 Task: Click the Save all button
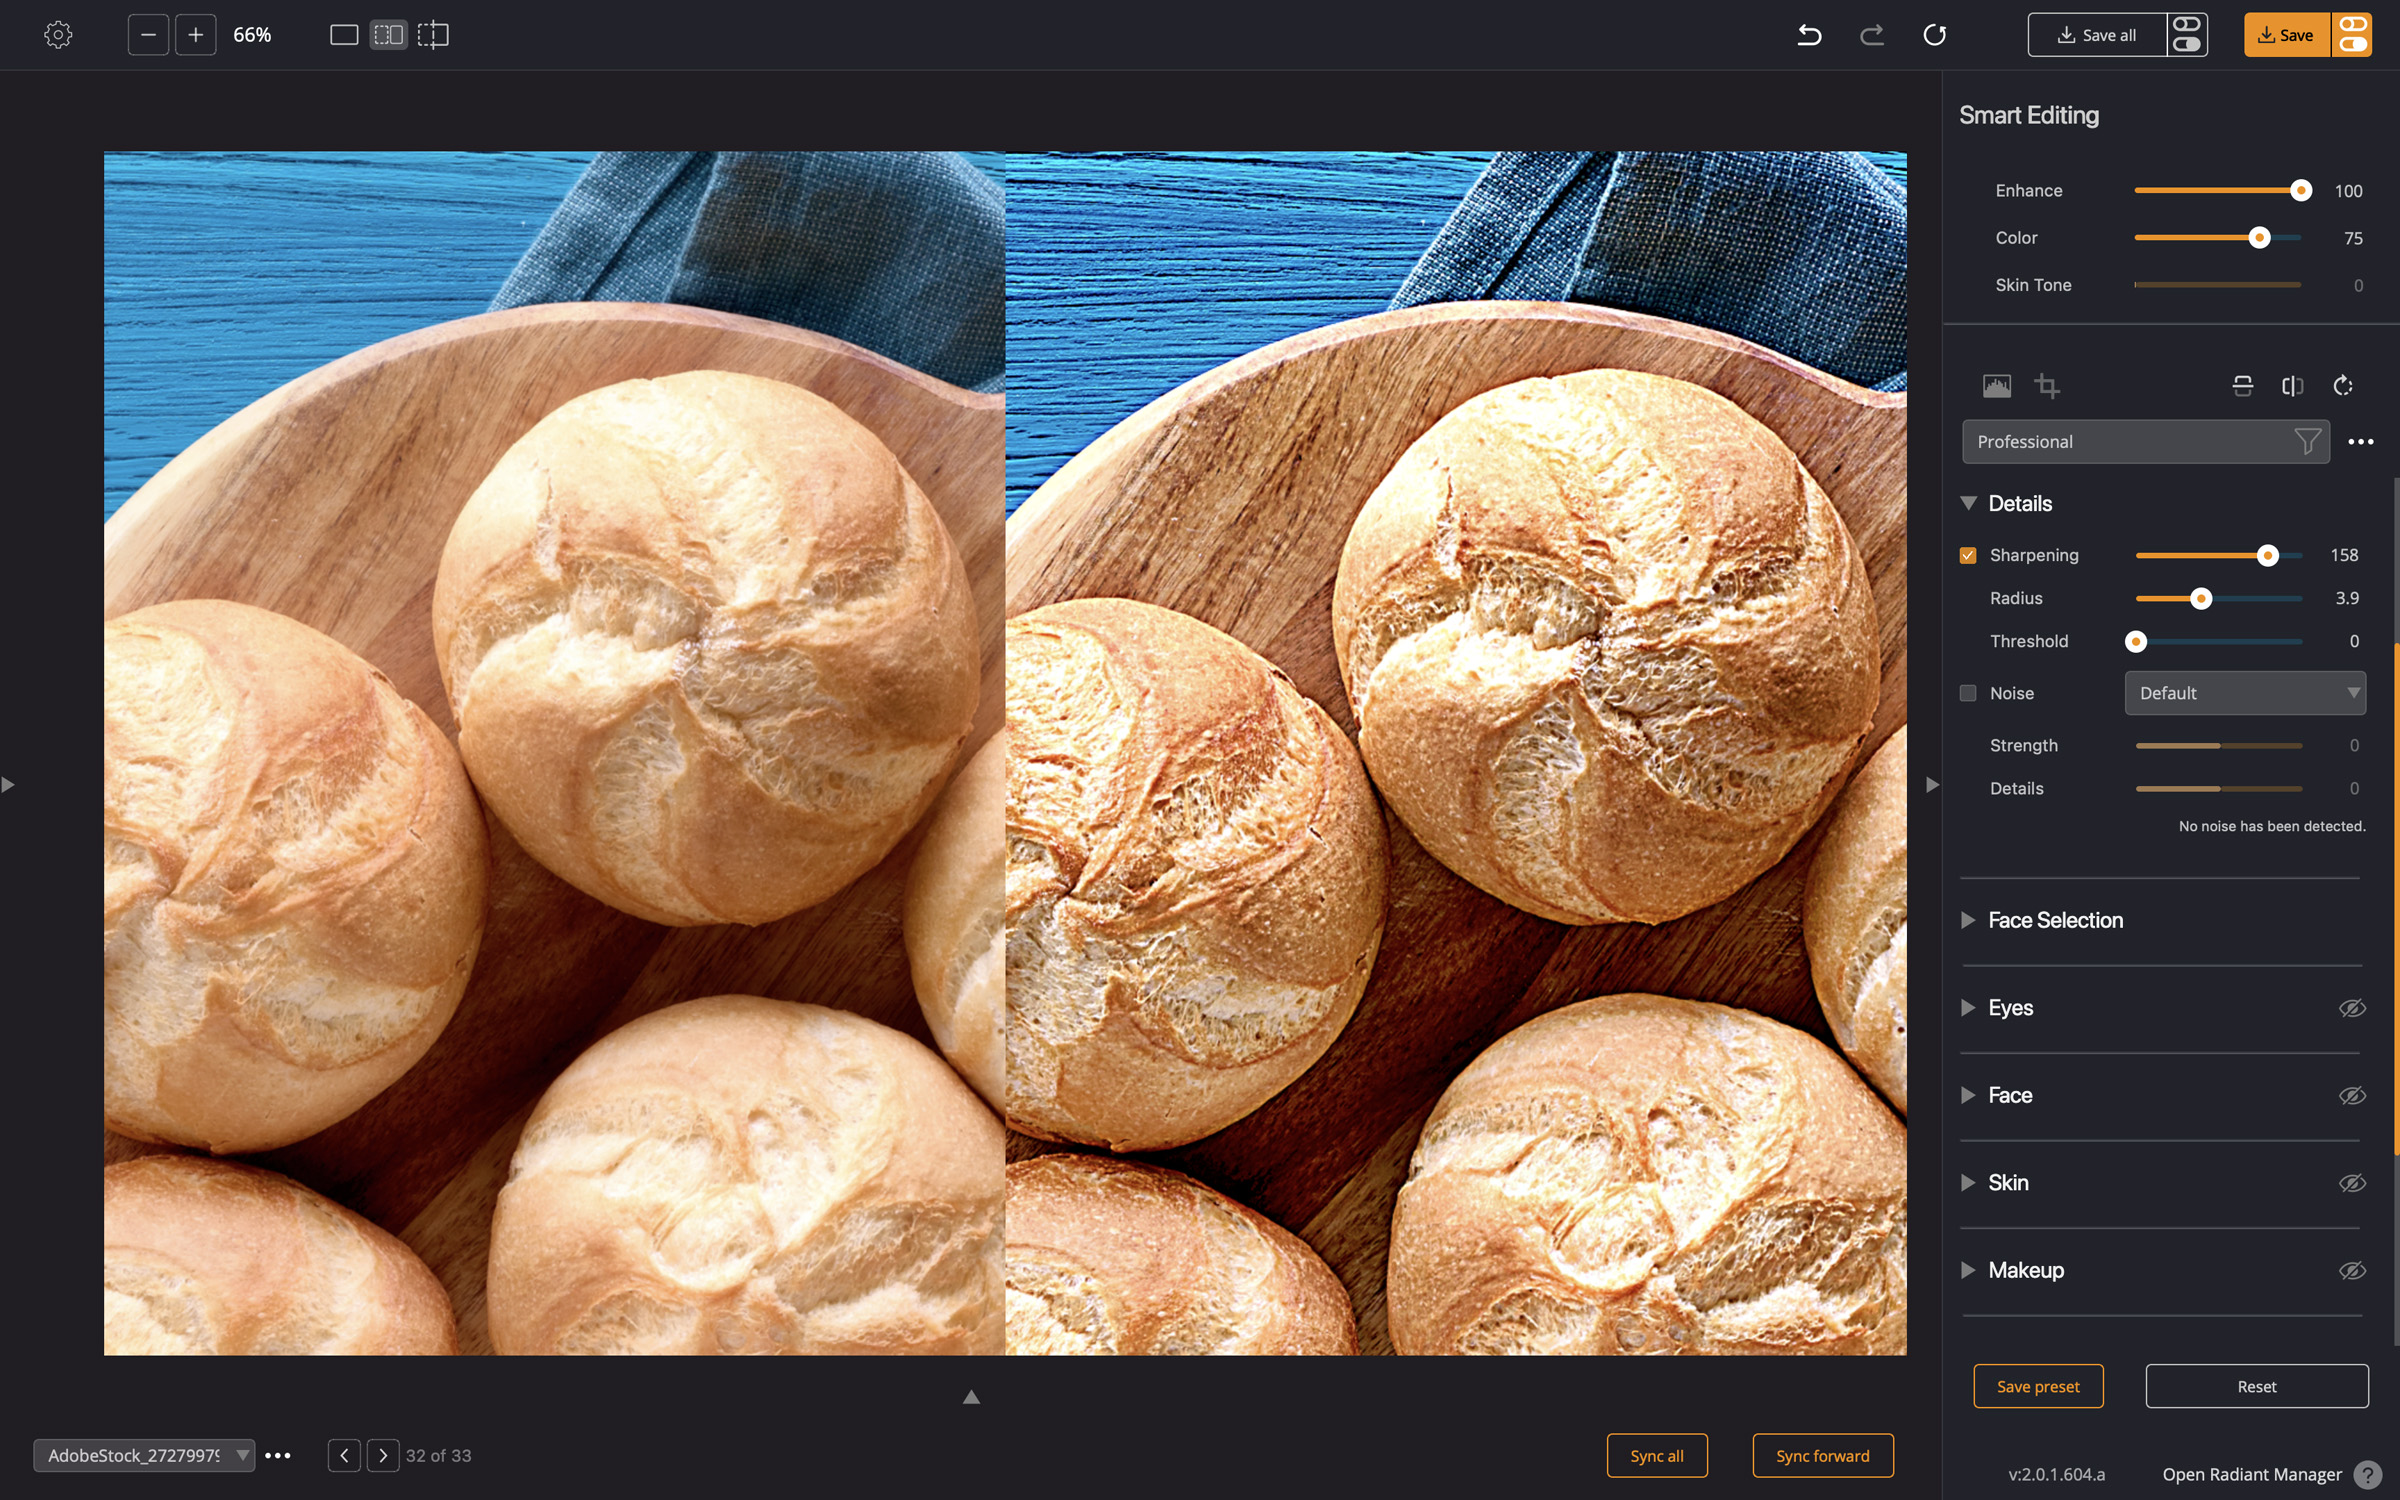click(x=2097, y=35)
